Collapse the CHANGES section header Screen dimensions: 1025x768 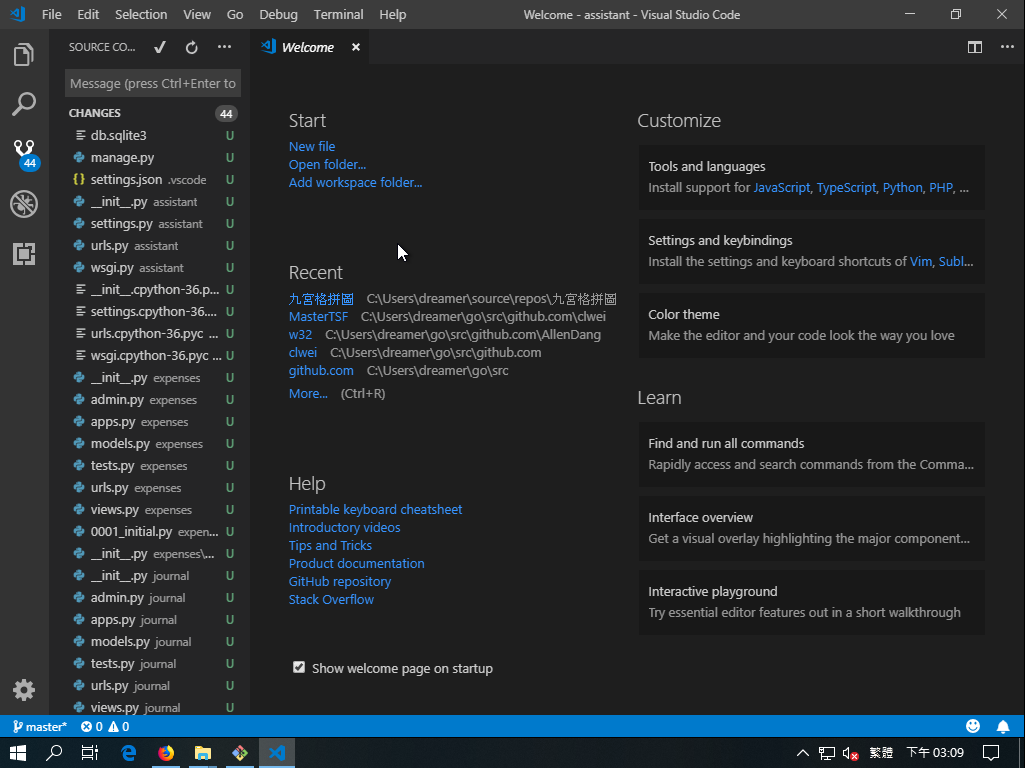[95, 113]
